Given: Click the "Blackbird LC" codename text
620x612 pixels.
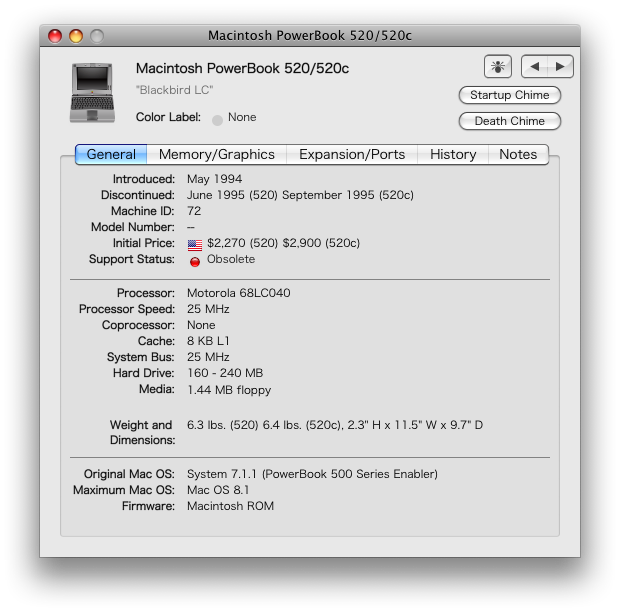Looking at the screenshot, I should point(174,90).
